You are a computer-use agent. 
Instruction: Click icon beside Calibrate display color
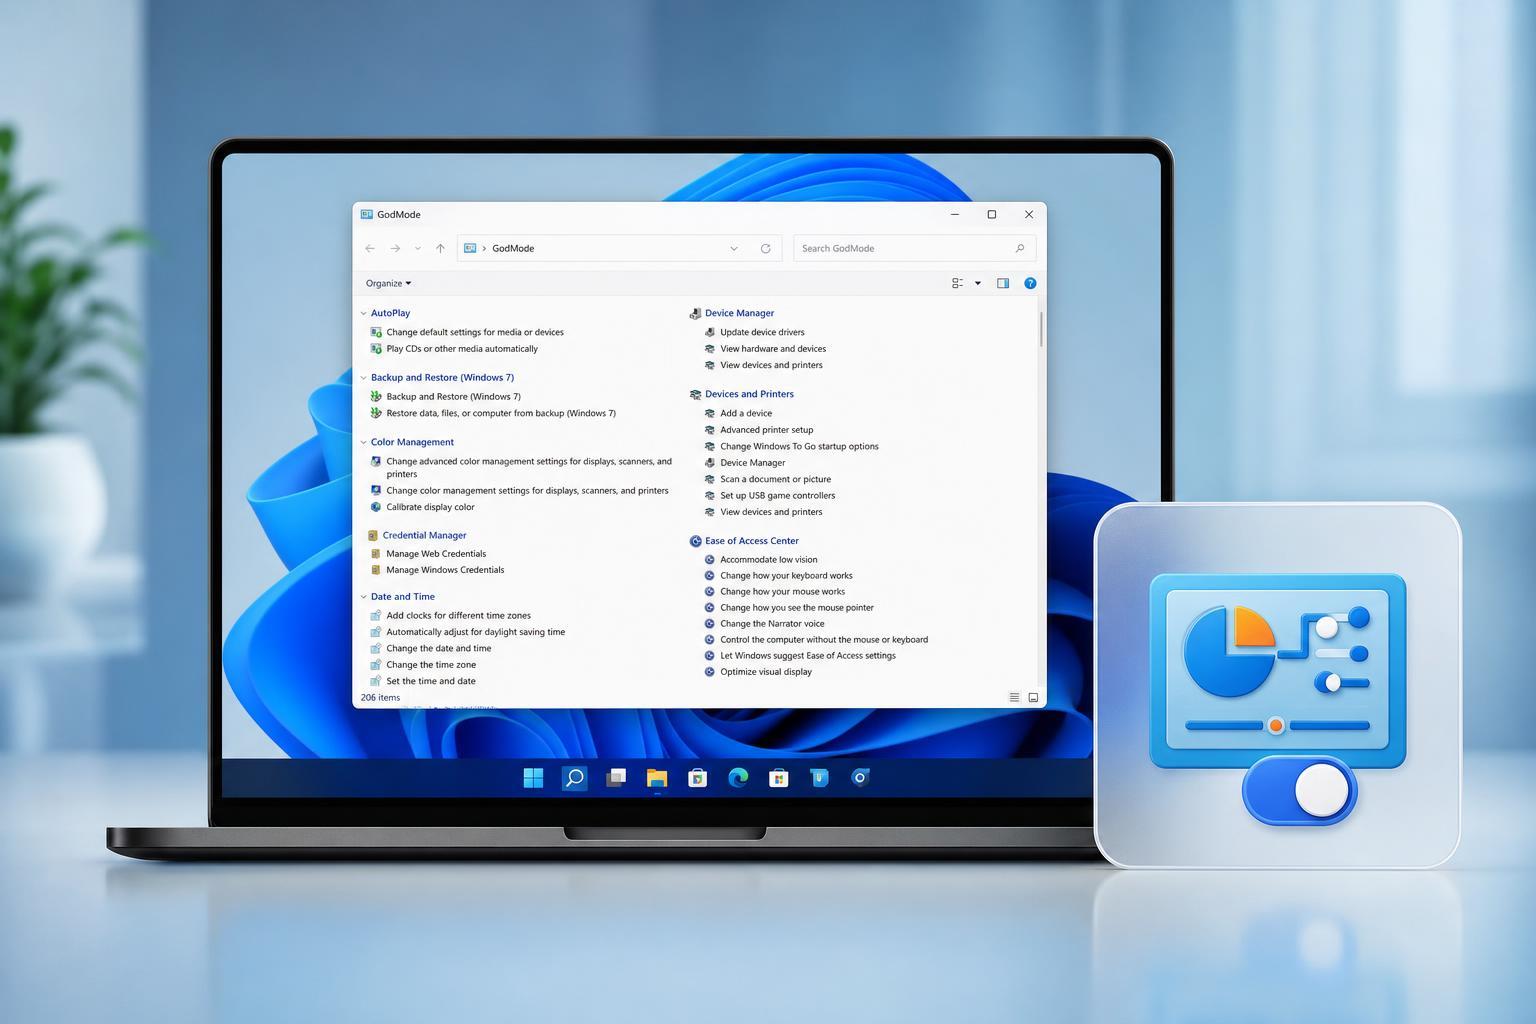(x=376, y=507)
